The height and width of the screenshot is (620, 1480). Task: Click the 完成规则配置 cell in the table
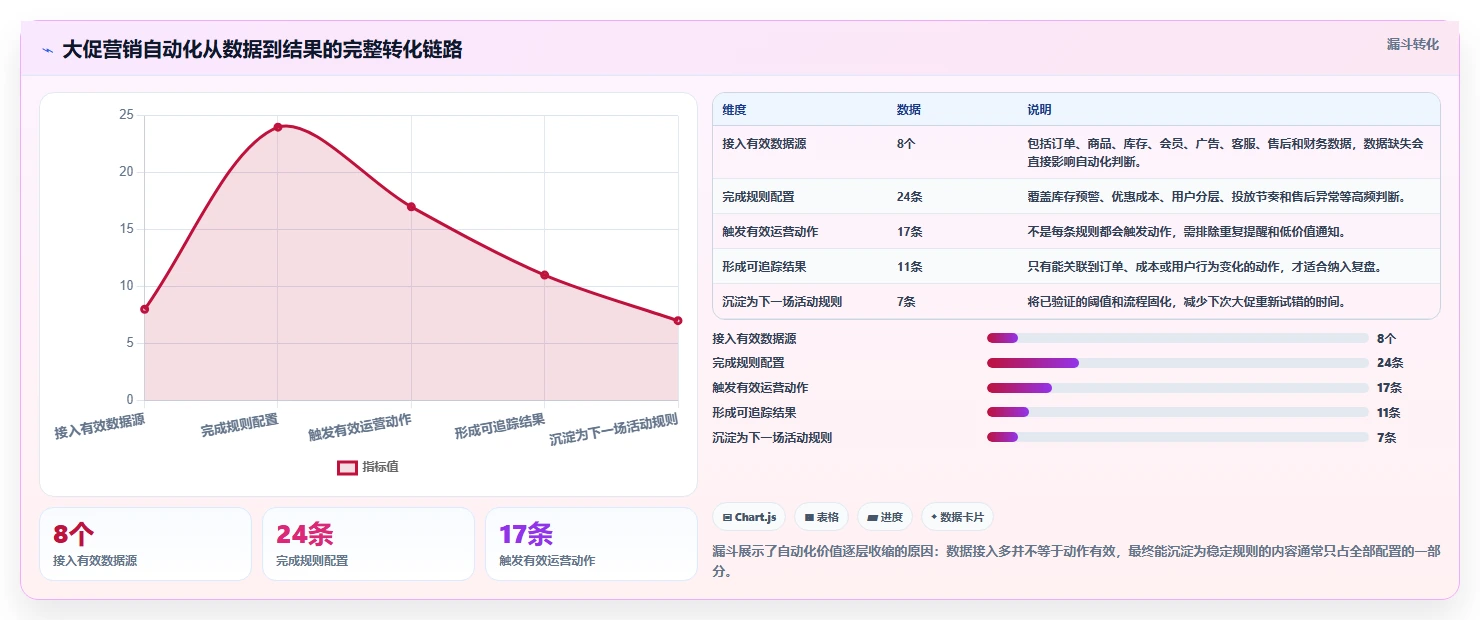758,197
